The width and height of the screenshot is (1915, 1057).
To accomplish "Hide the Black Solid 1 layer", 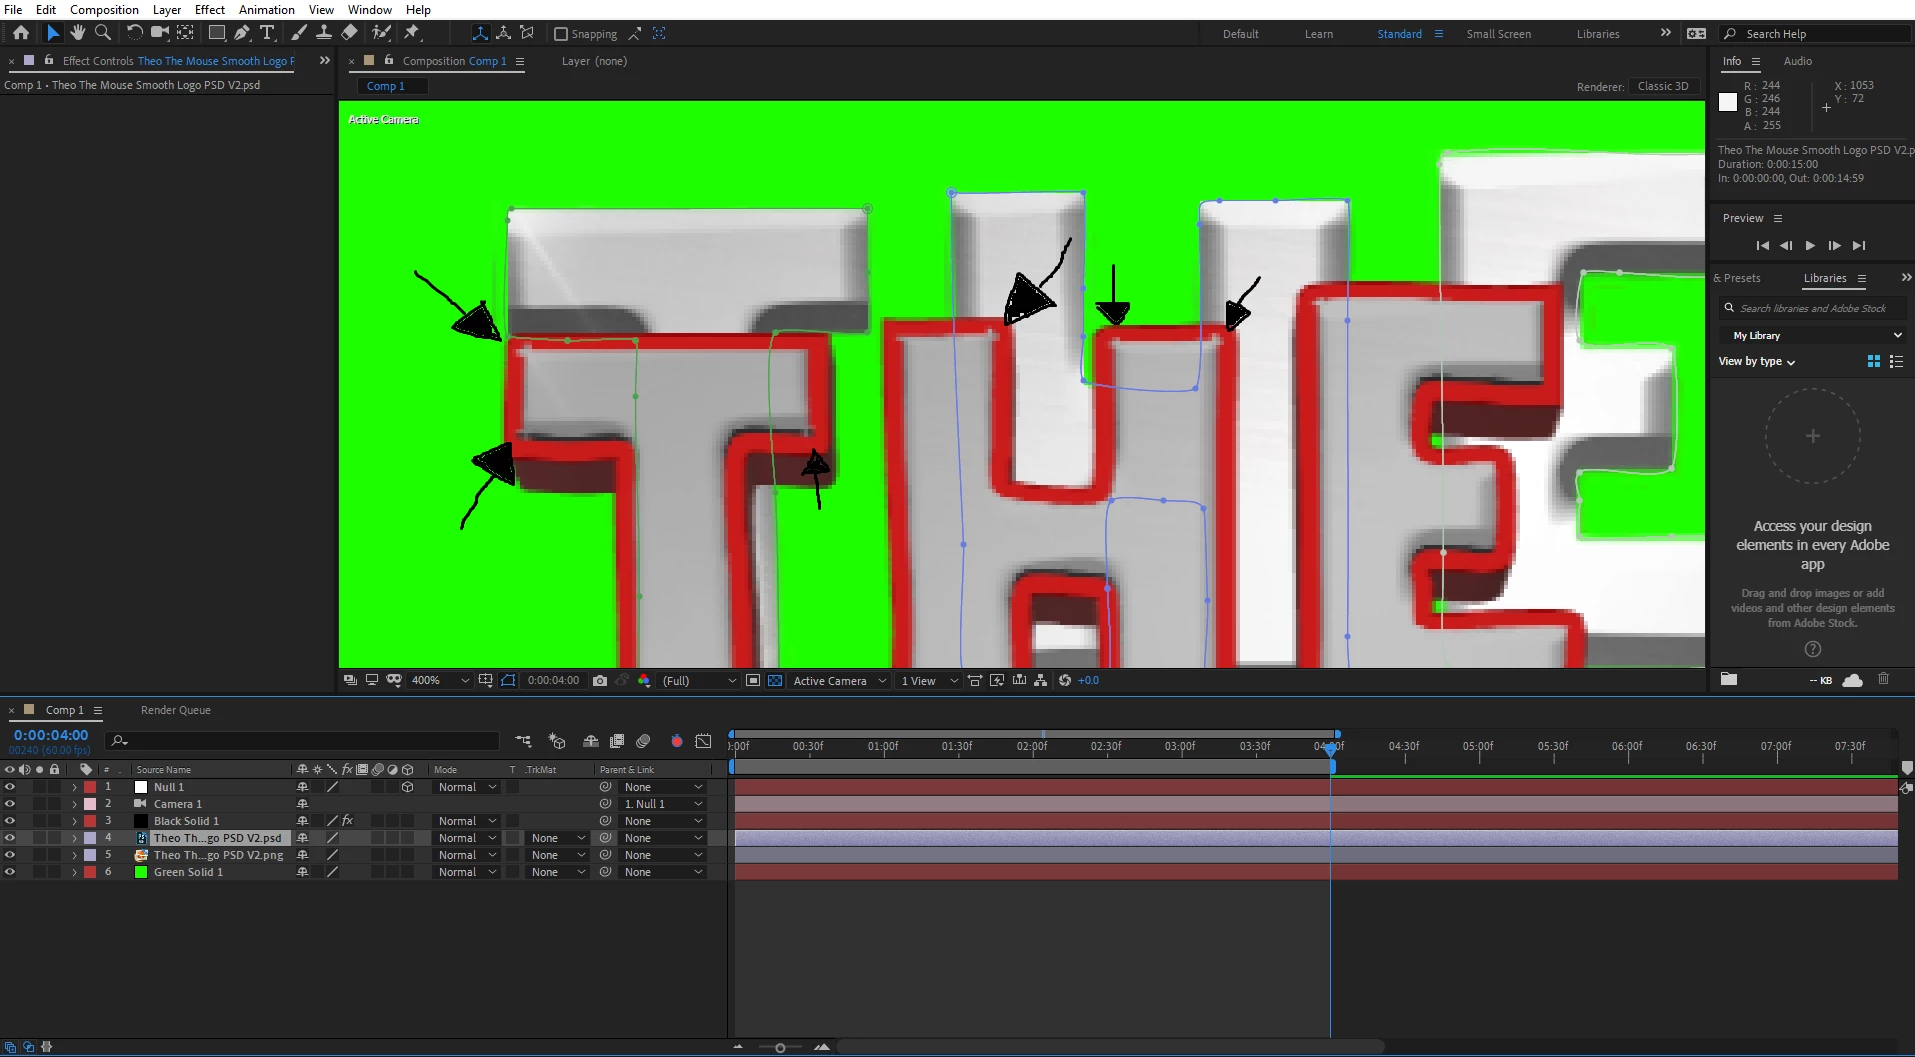I will [x=10, y=821].
